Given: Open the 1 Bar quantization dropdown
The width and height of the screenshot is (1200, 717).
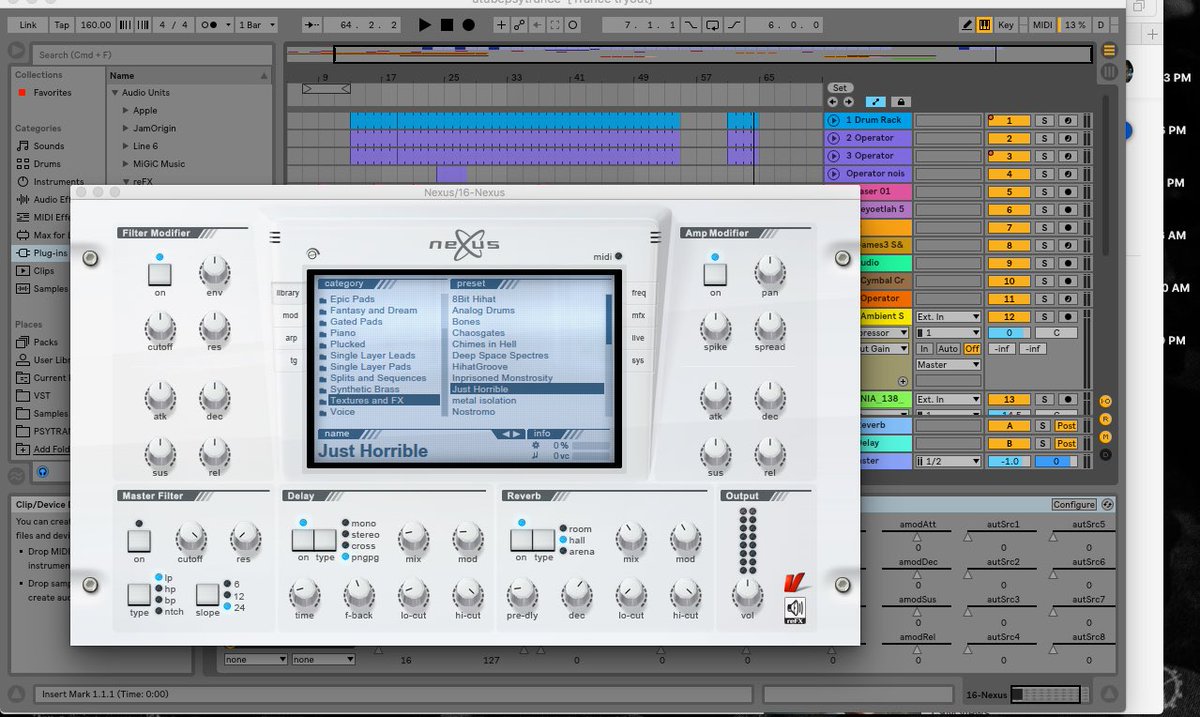Looking at the screenshot, I should point(257,24).
